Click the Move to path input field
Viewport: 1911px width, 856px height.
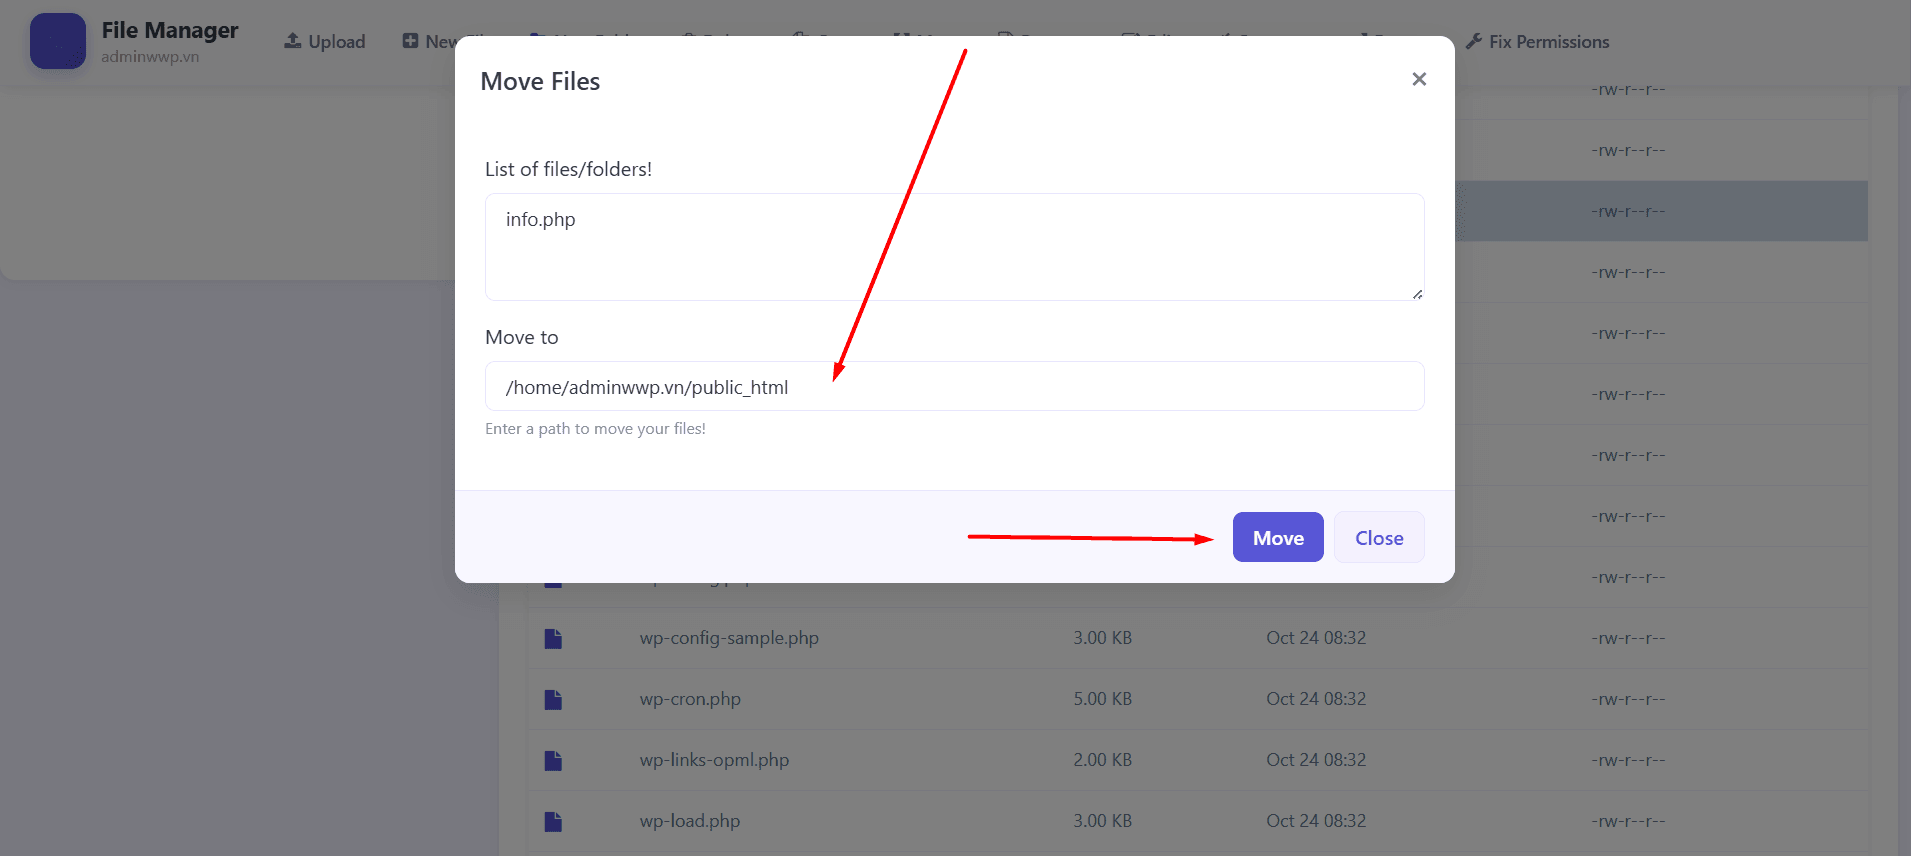[x=953, y=387]
